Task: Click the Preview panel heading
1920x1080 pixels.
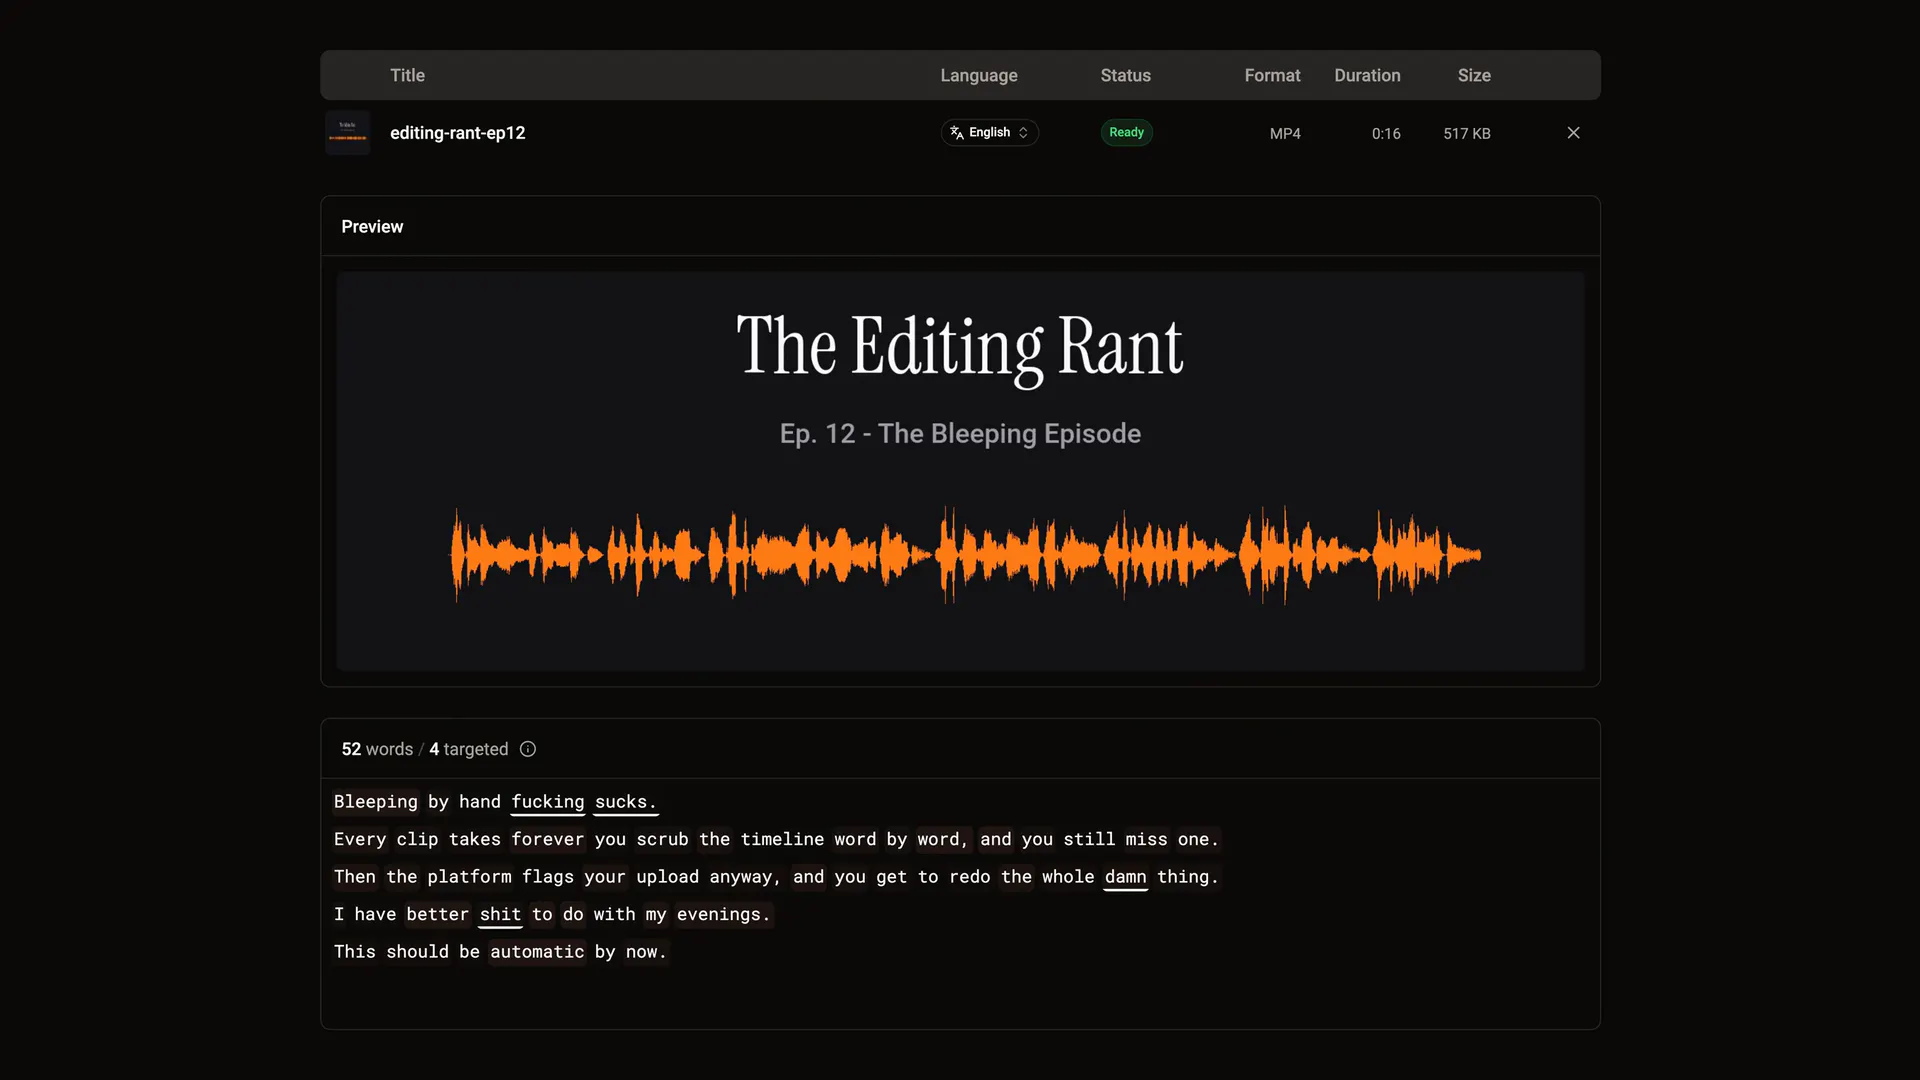Action: [372, 227]
